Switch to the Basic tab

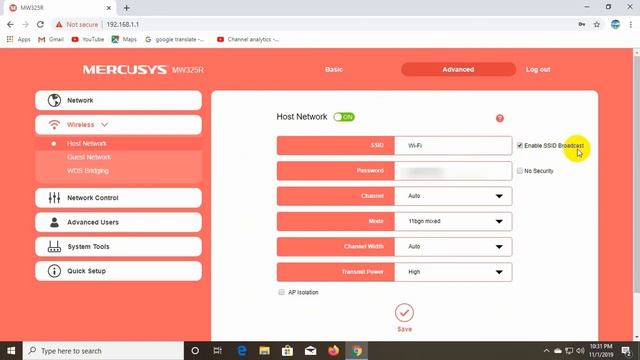pyautogui.click(x=334, y=69)
